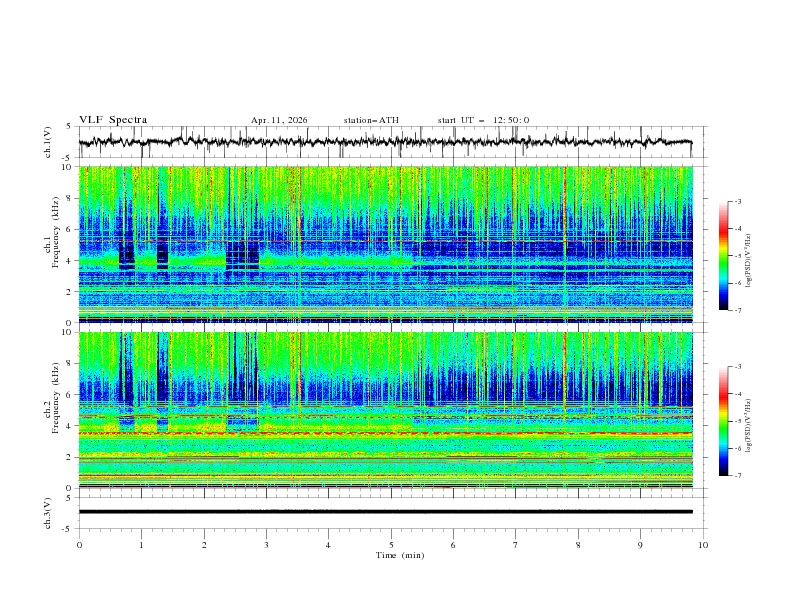
Task: Click the ch.3 flat voltage trace
Action: click(x=385, y=512)
